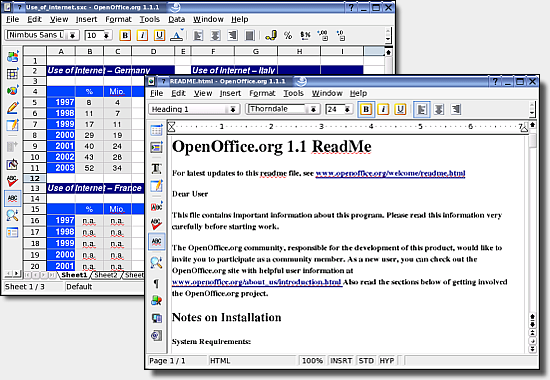Viewport: 550px width, 380px height.
Task: Align left in the README writer toolbar
Action: click(x=421, y=109)
